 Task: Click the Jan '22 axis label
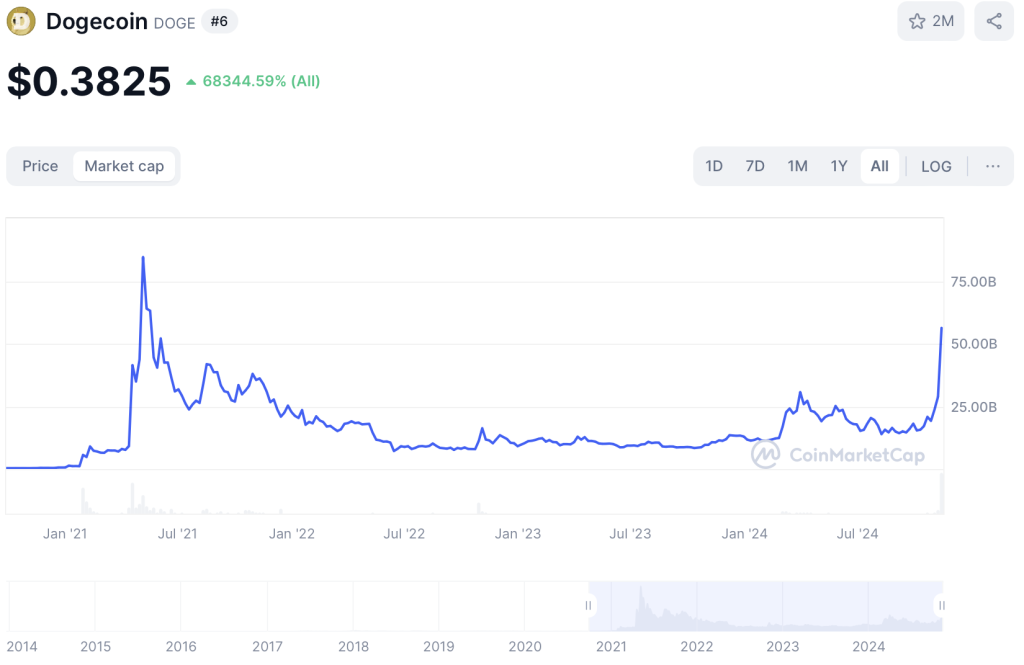292,534
